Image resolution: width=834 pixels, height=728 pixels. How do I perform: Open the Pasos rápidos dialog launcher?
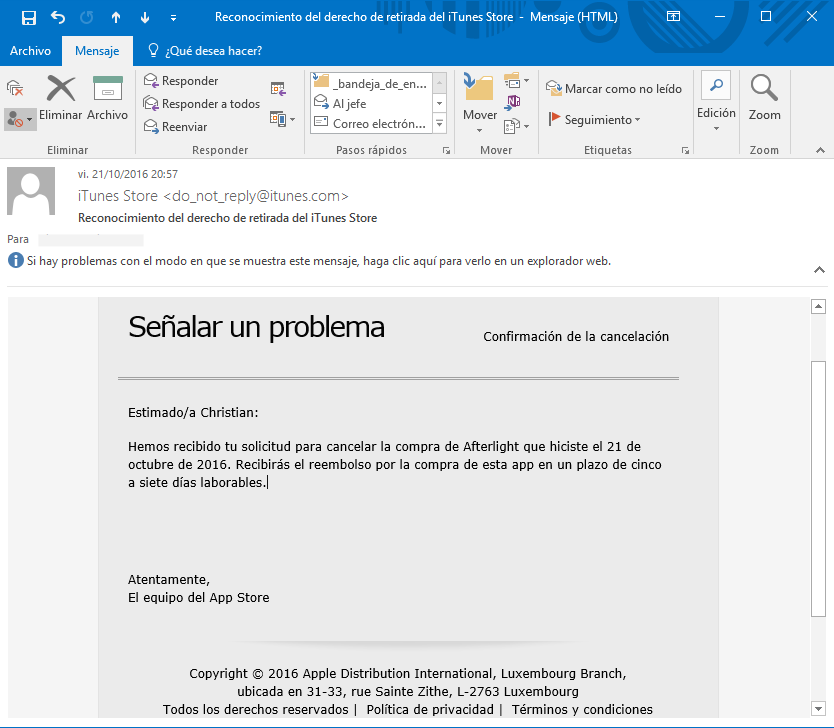(446, 151)
